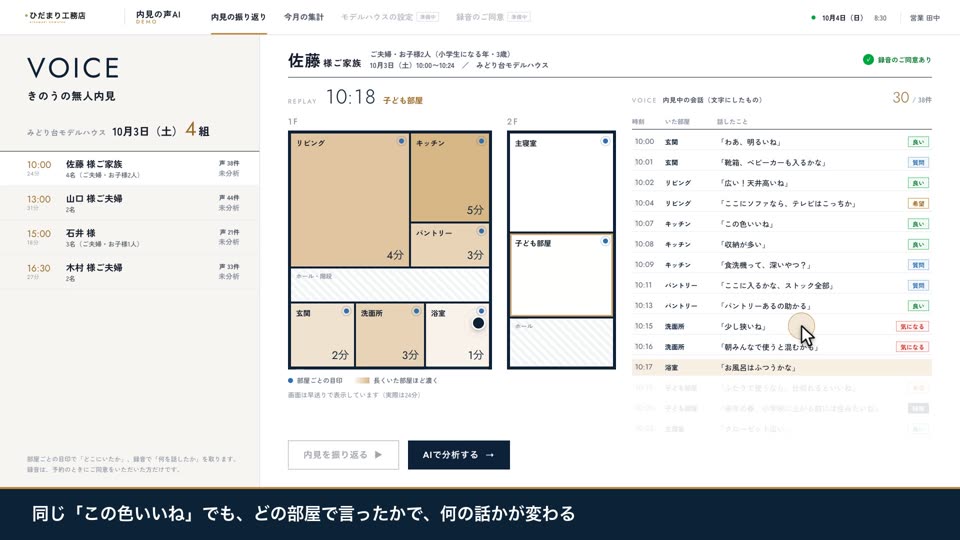Click the 洗面所 room on floor plan
This screenshot has height=540, width=960.
390,334
